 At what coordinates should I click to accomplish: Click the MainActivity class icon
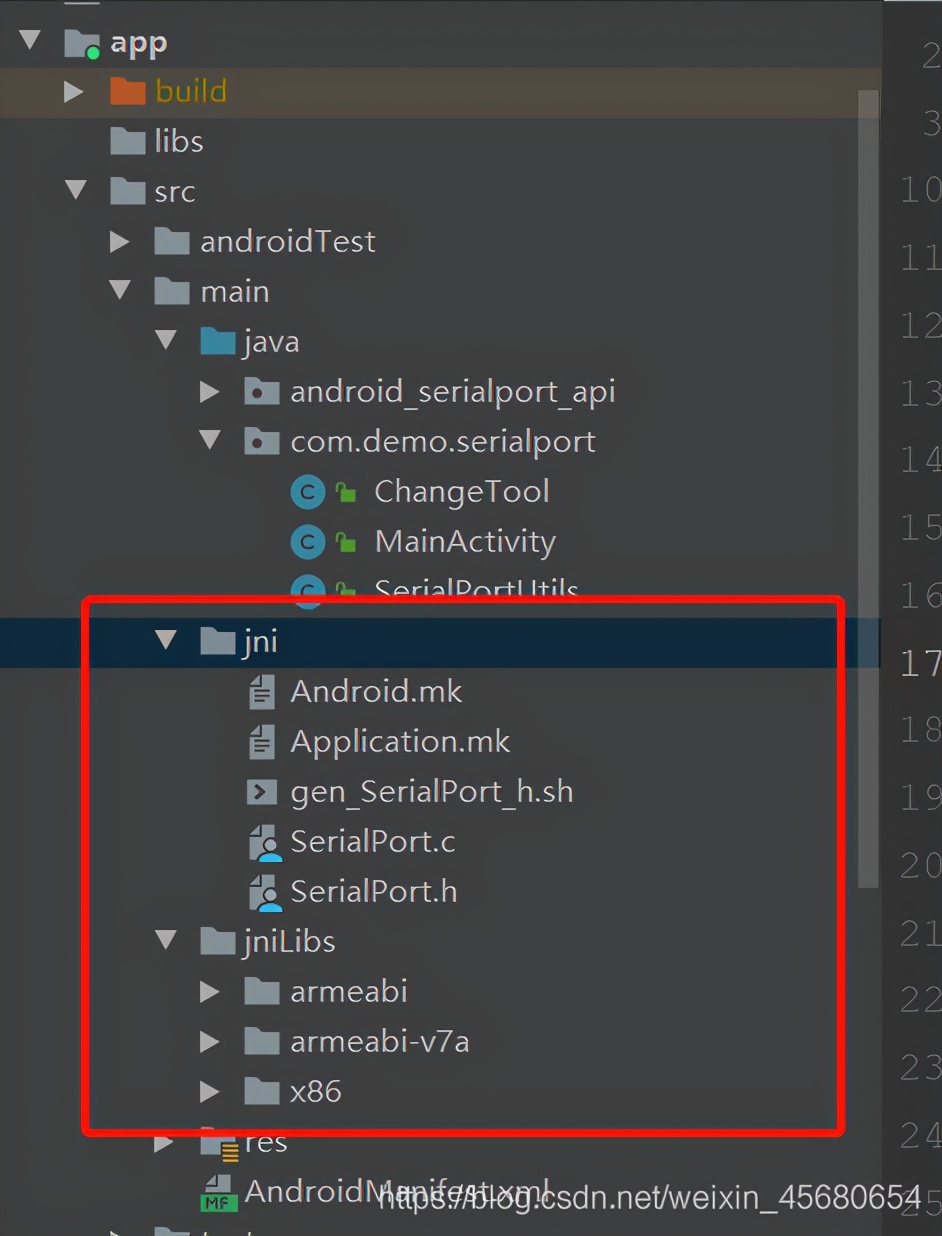[x=308, y=542]
